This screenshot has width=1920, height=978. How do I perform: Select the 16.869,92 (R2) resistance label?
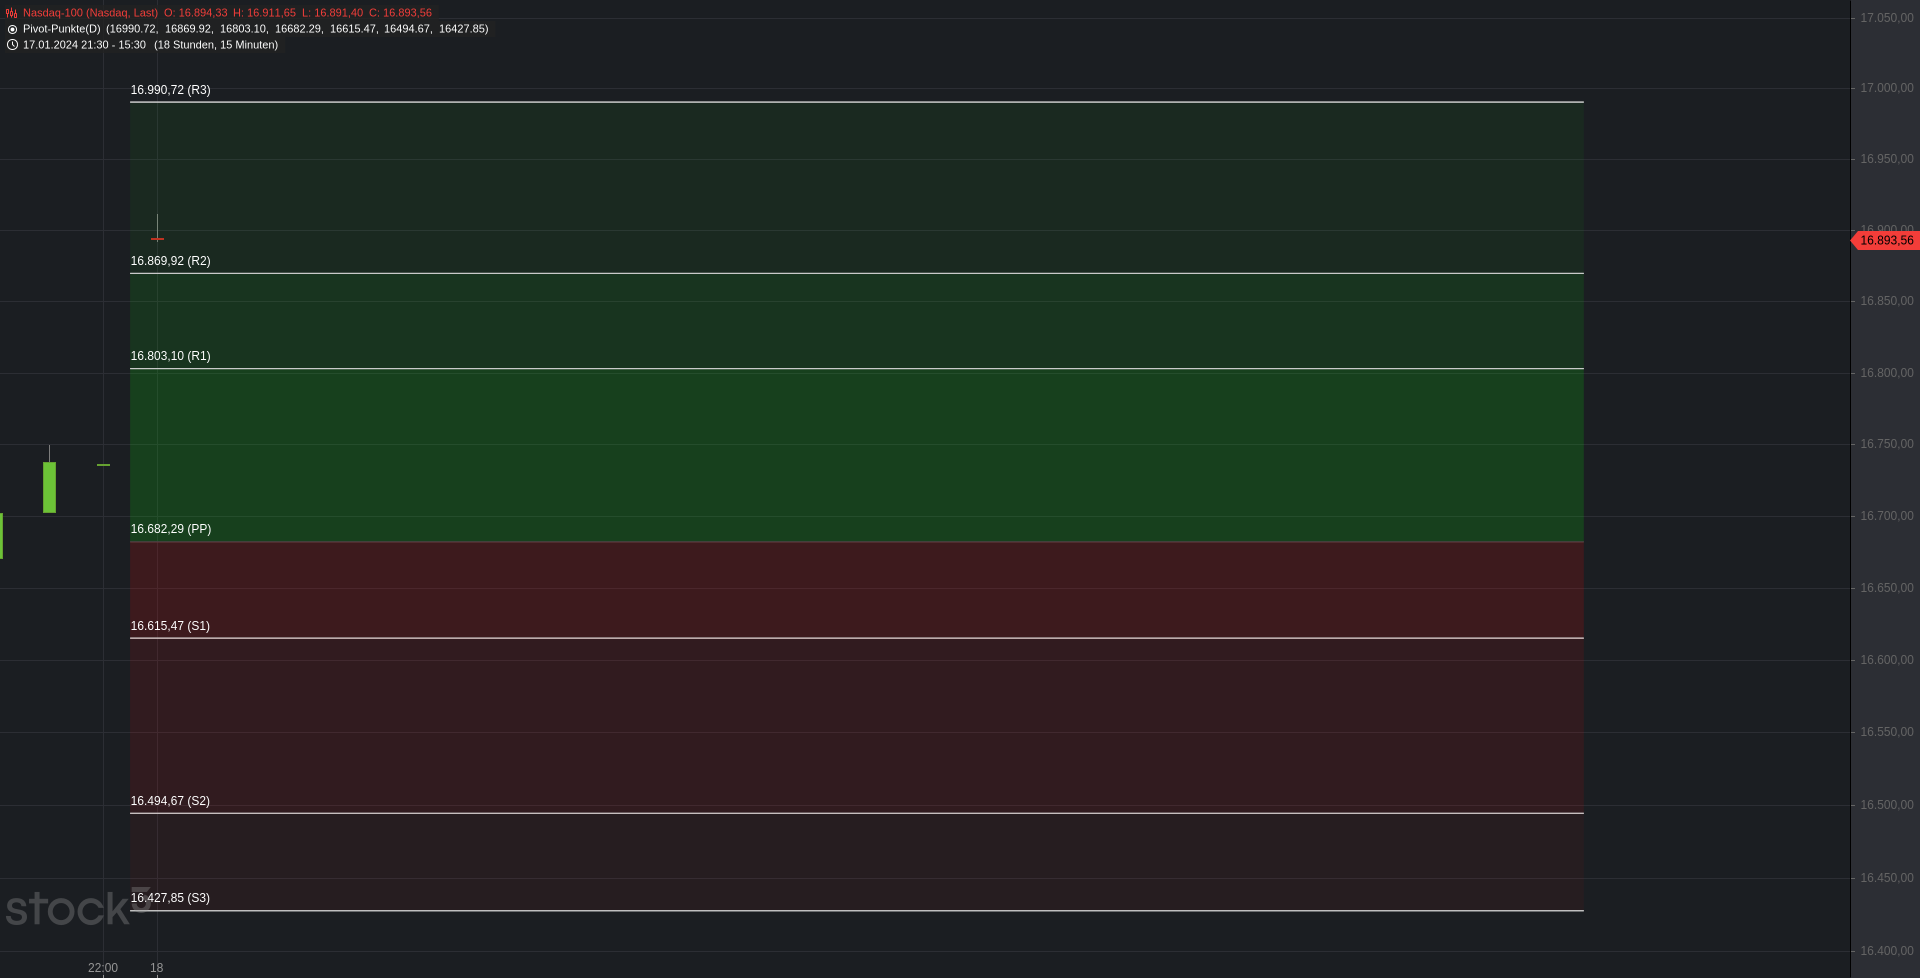point(170,261)
